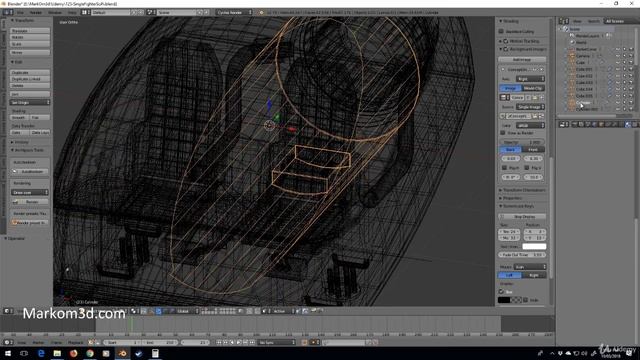Toggle the Flip vertically checkbox

coord(527,168)
